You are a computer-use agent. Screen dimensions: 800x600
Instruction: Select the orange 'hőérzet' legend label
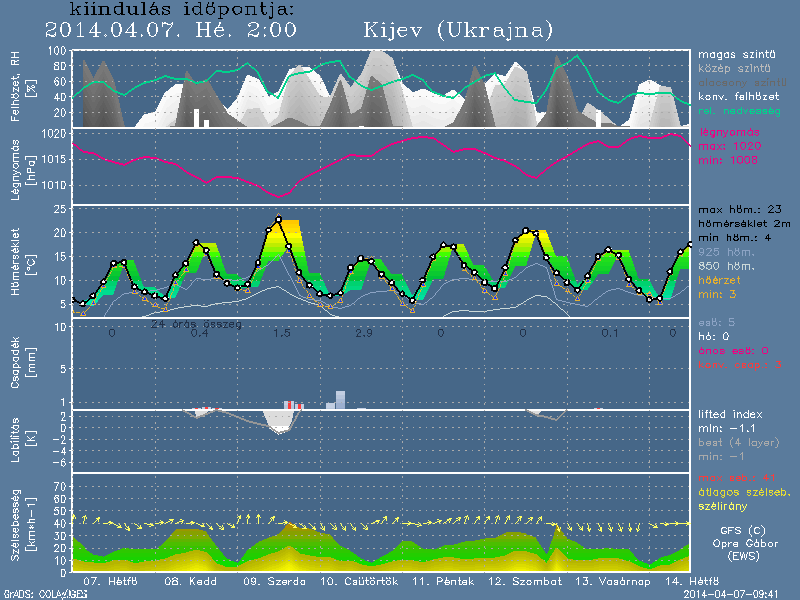click(721, 282)
